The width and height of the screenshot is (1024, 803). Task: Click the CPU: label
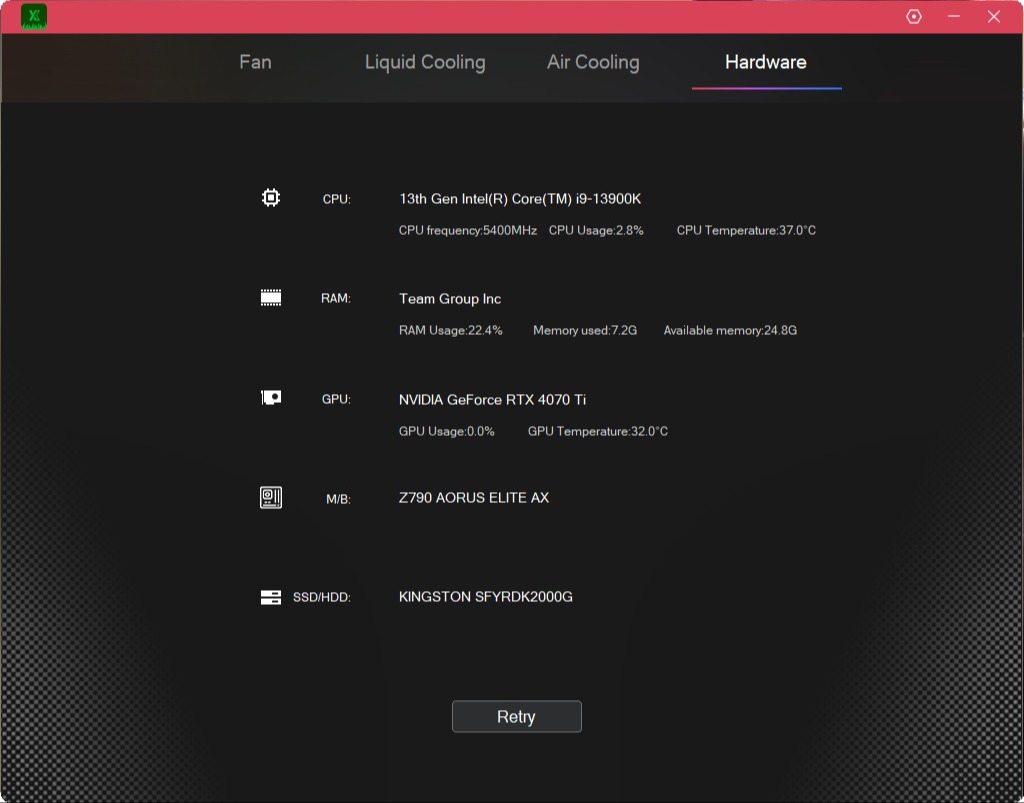336,199
